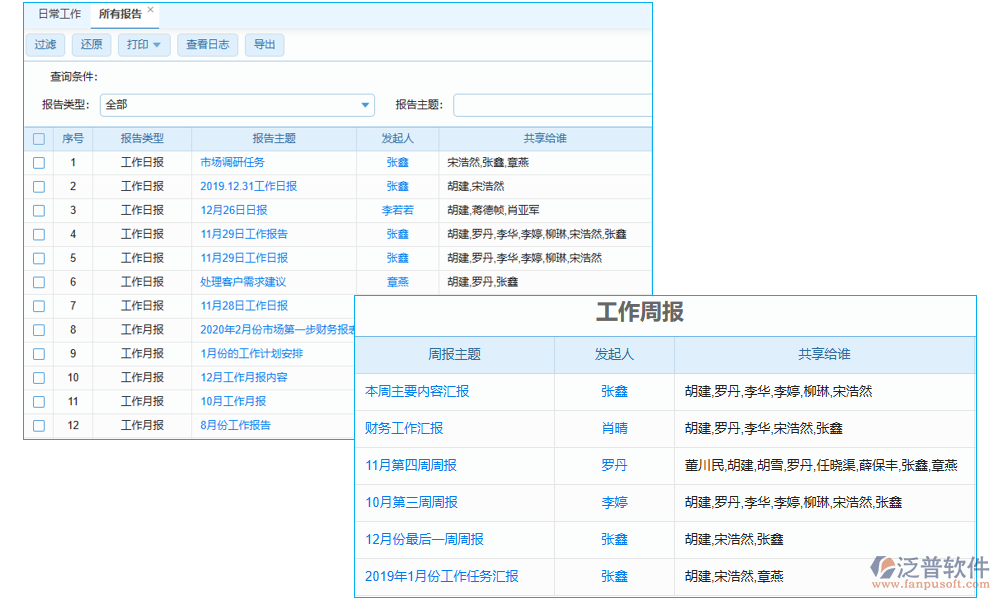Click initiator 肖晴 in 财务工作汇报 row
Screen dimensions: 1000x600
click(613, 430)
